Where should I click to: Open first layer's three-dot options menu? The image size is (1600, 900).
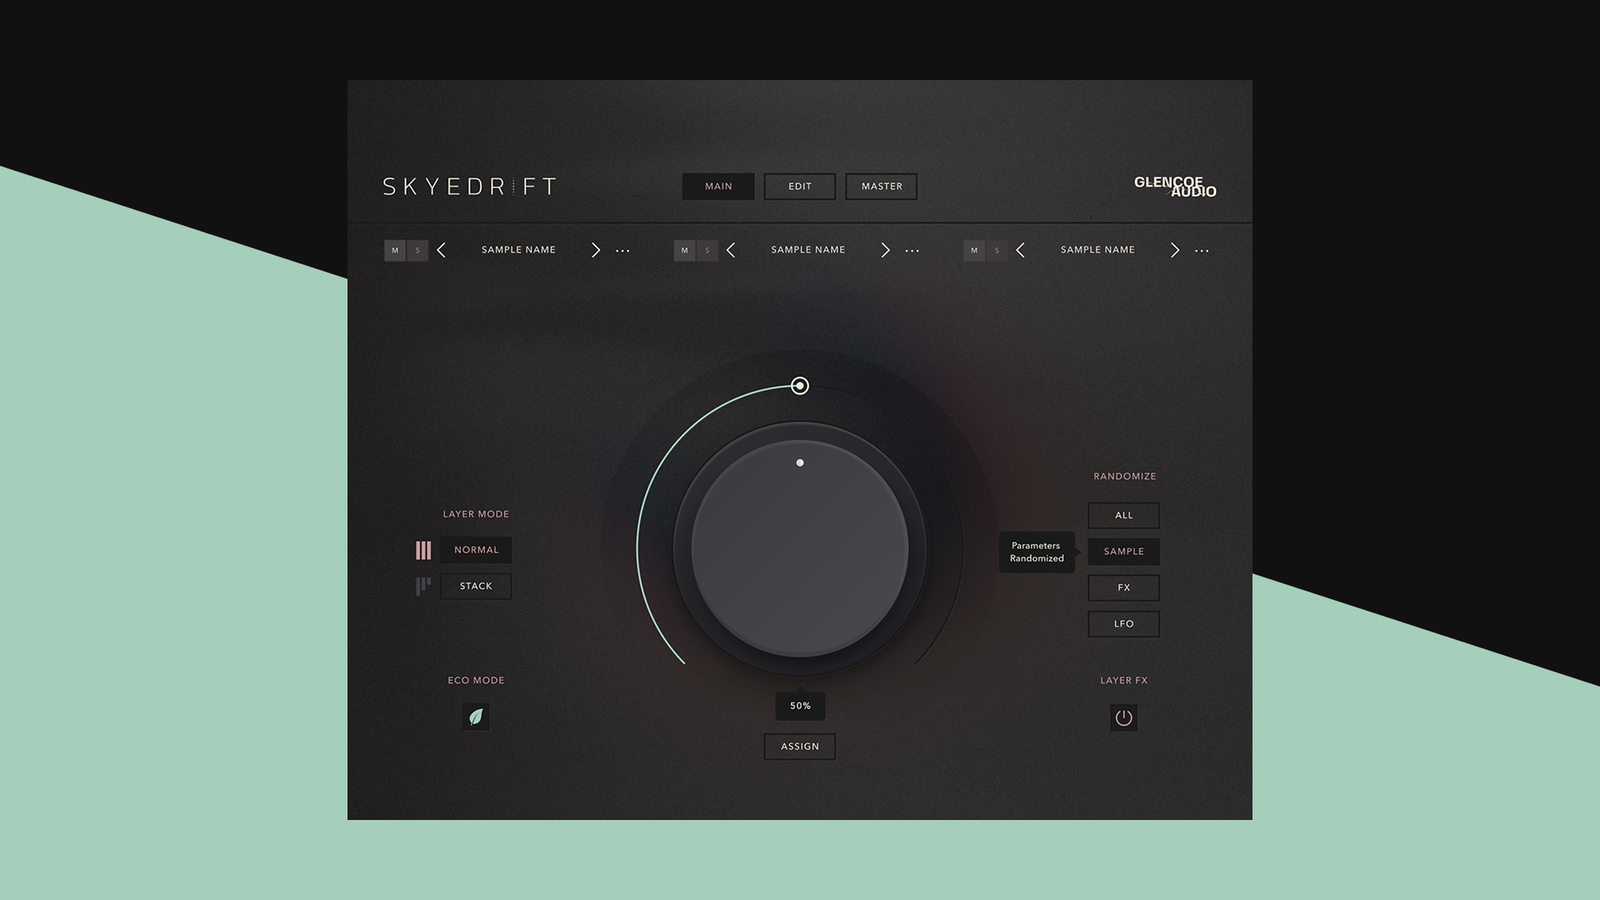point(623,251)
